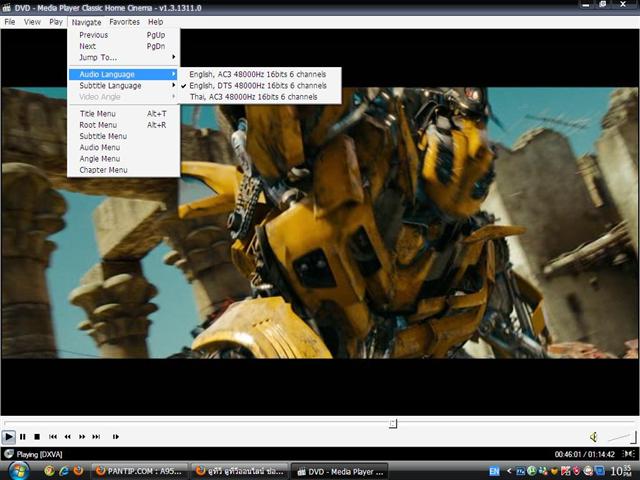Screen dimensions: 640x480
Task: Select checked English DTS 48000Hz audio track
Action: 260,85
